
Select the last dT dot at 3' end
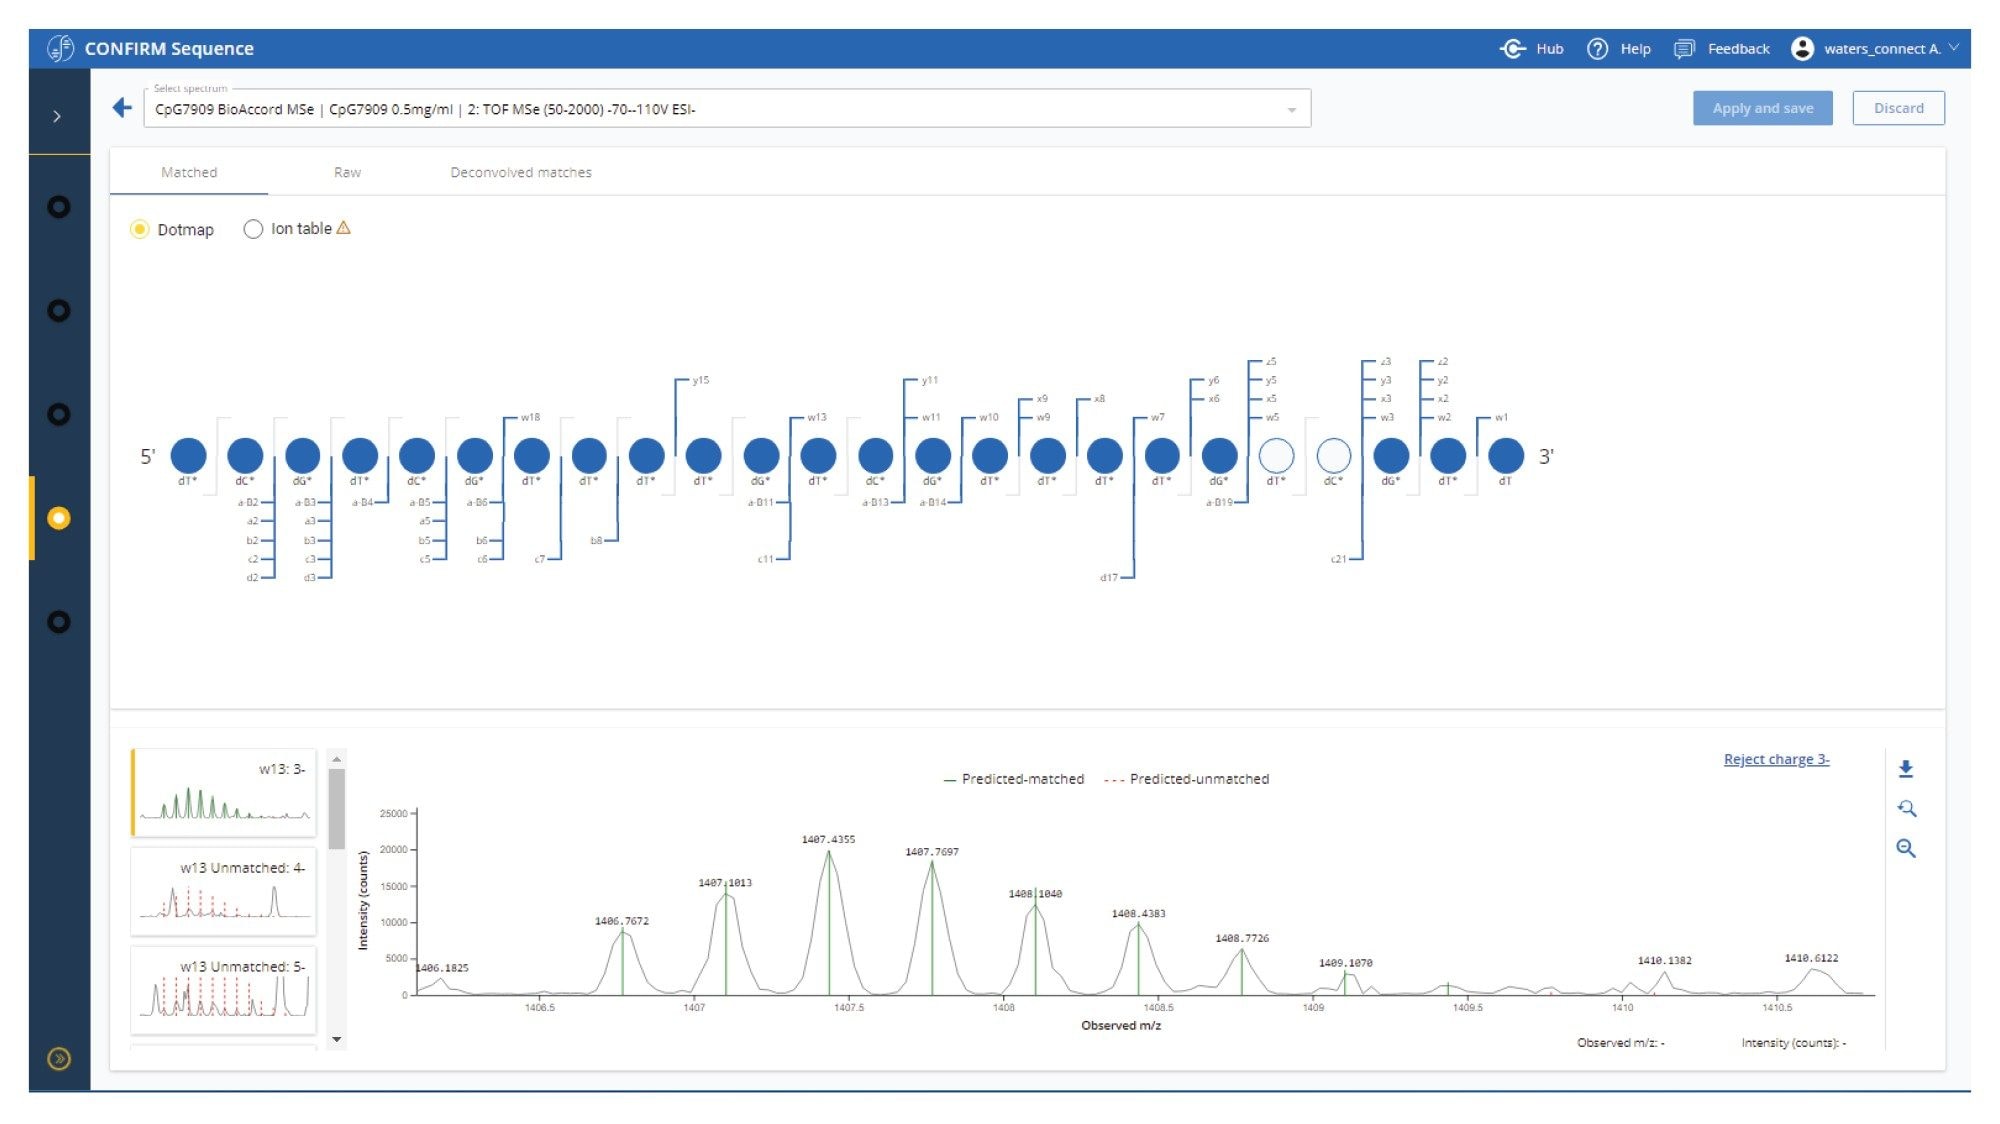pos(1505,455)
